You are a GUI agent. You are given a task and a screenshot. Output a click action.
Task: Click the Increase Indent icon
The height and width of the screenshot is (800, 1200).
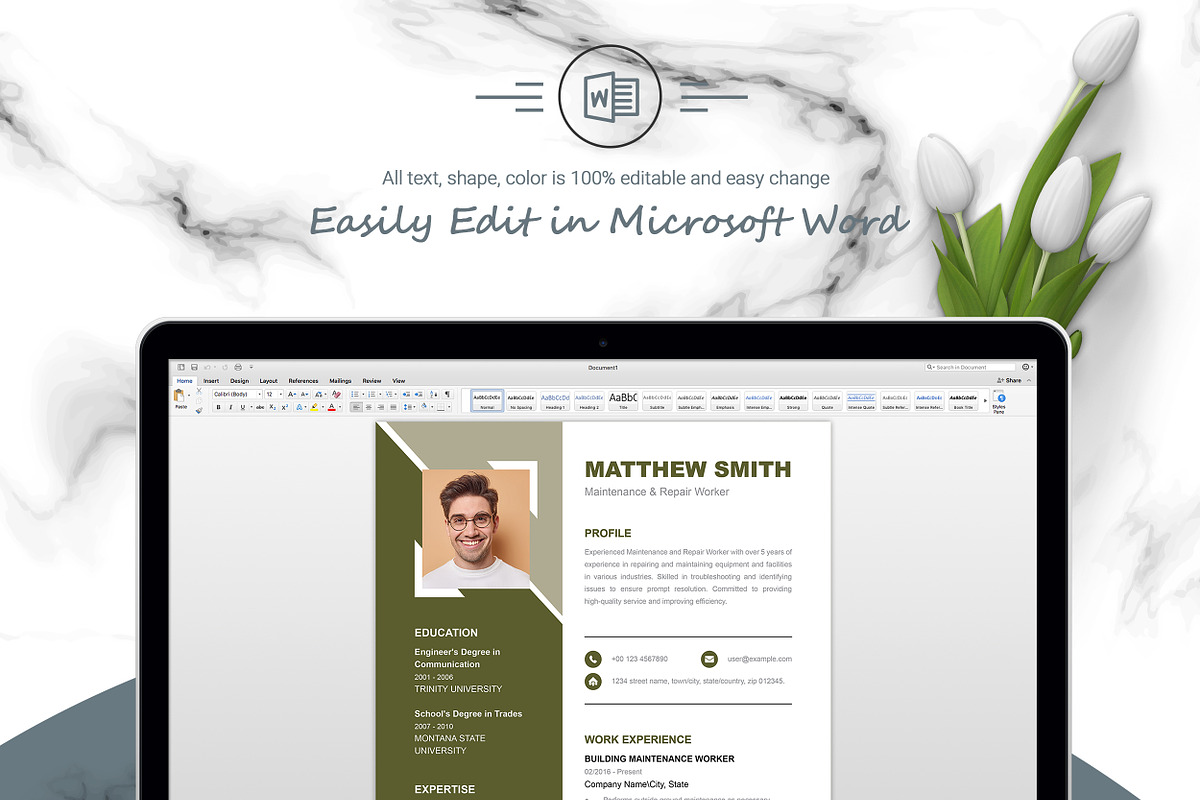pyautogui.click(x=418, y=394)
